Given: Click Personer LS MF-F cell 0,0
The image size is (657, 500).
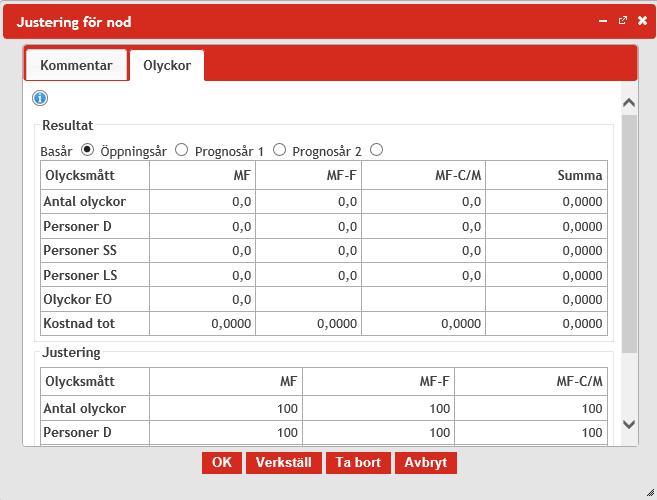Looking at the screenshot, I should pos(308,275).
